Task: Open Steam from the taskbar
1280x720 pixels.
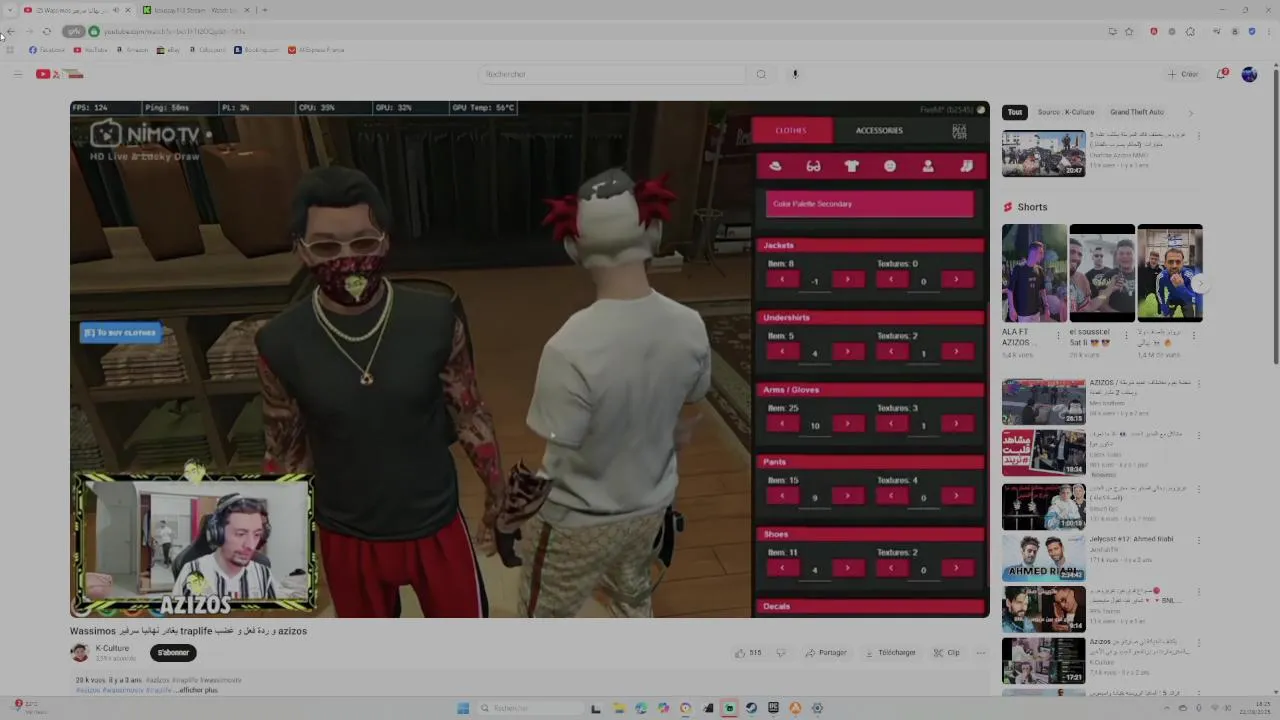Action: (751, 708)
